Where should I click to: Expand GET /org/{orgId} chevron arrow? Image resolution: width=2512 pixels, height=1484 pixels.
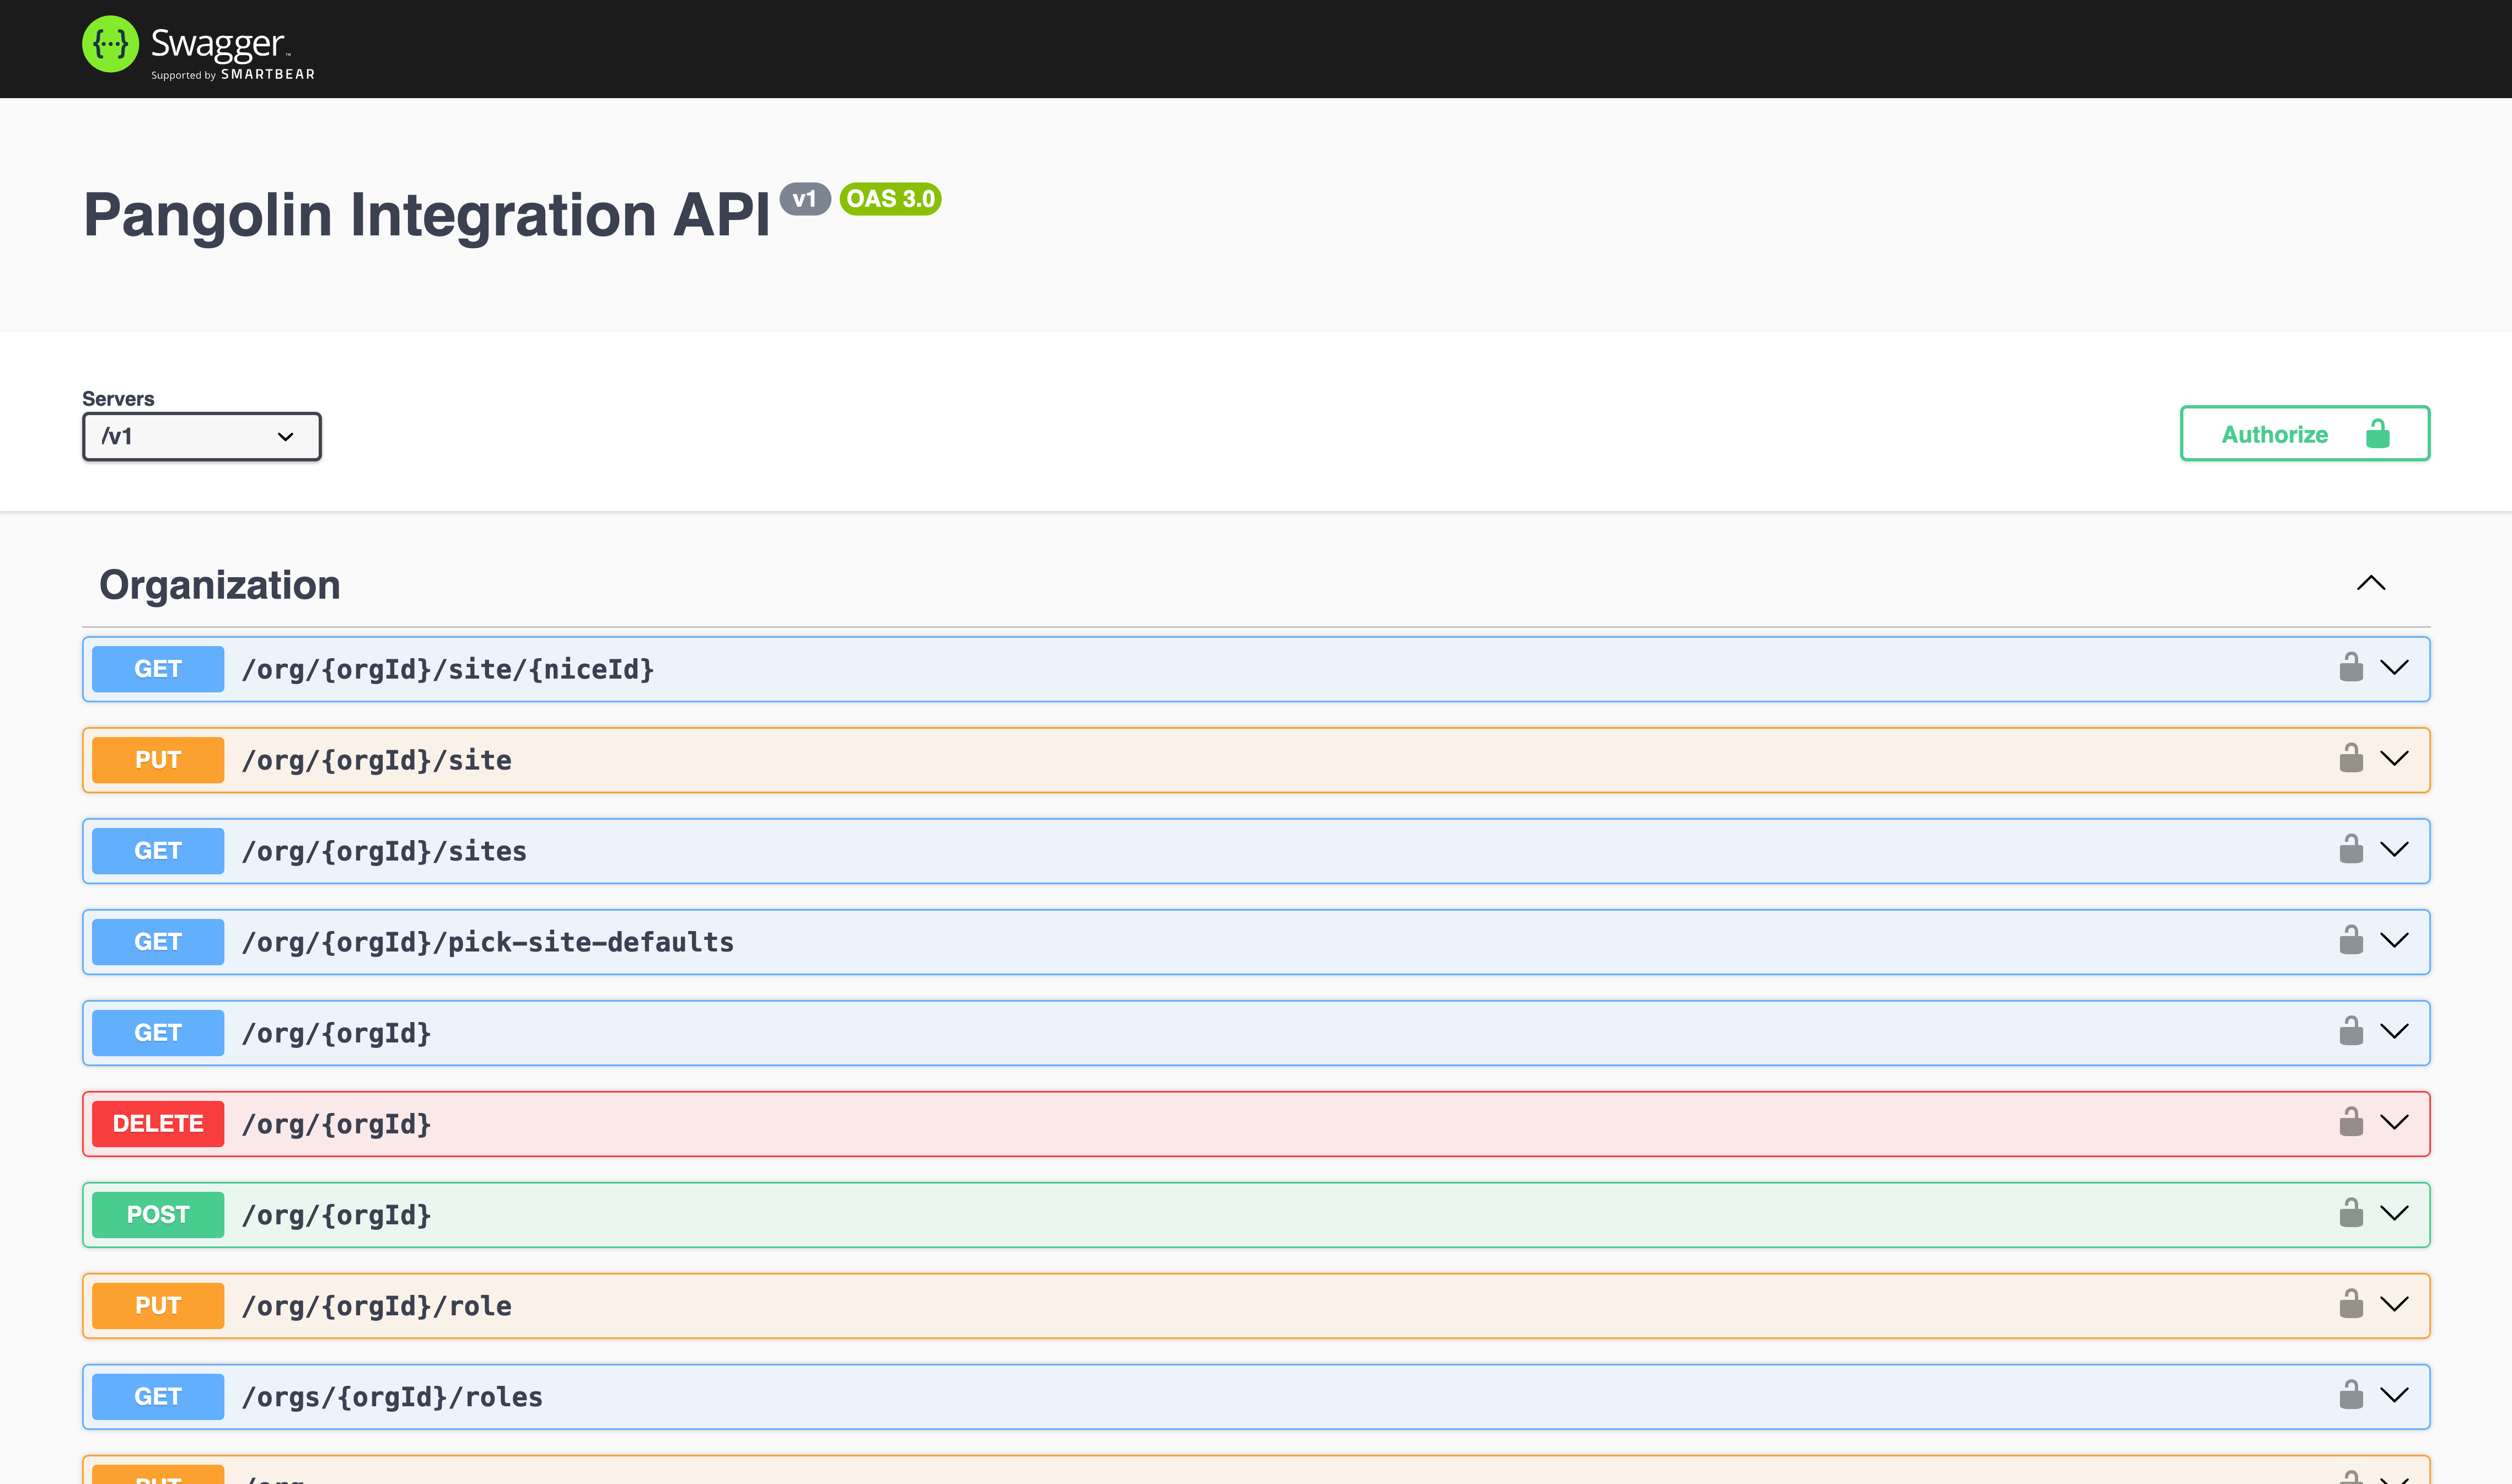(x=2394, y=1032)
